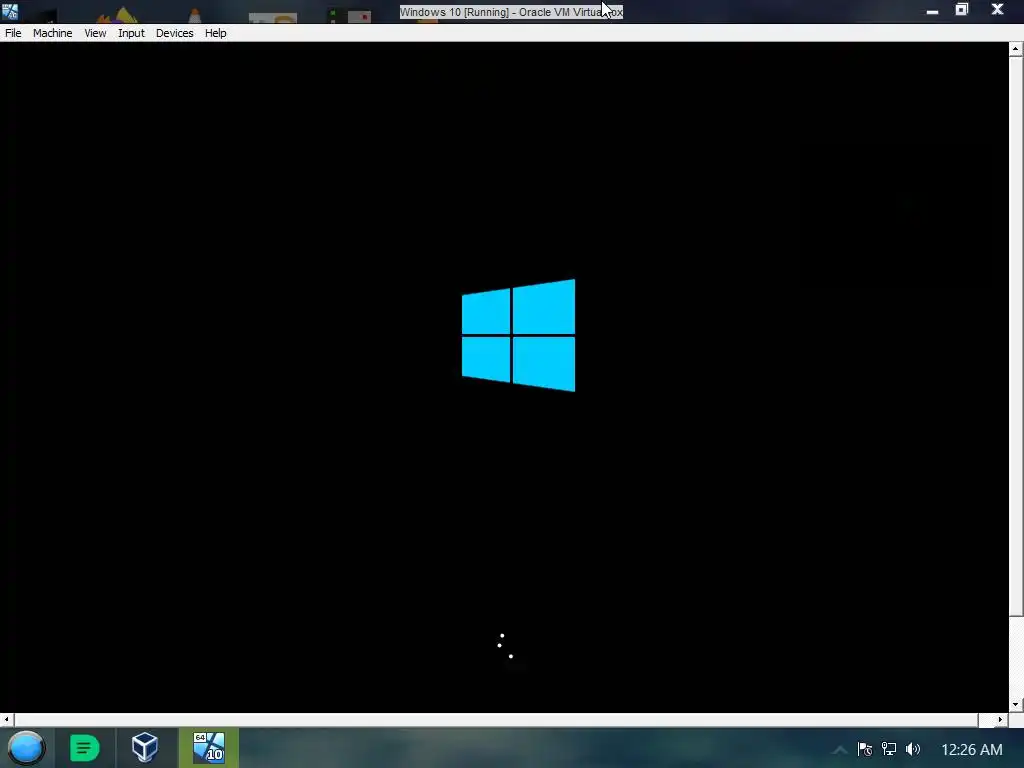Open the clock showing 12:26 AM
Viewport: 1024px width, 768px height.
(972, 750)
